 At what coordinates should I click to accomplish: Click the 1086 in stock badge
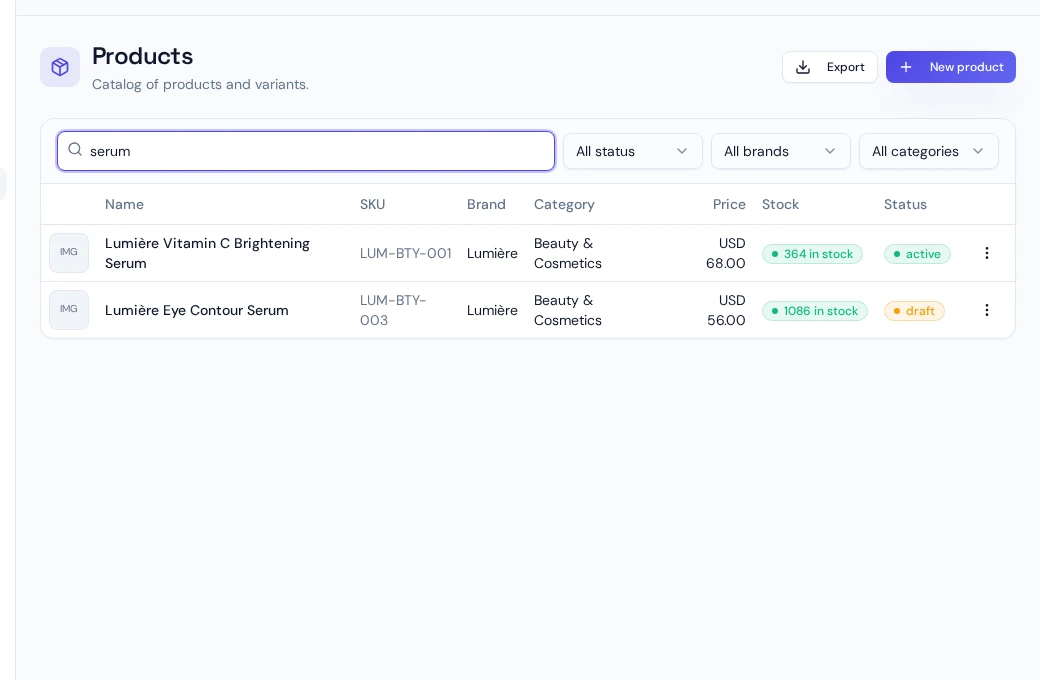tap(814, 310)
